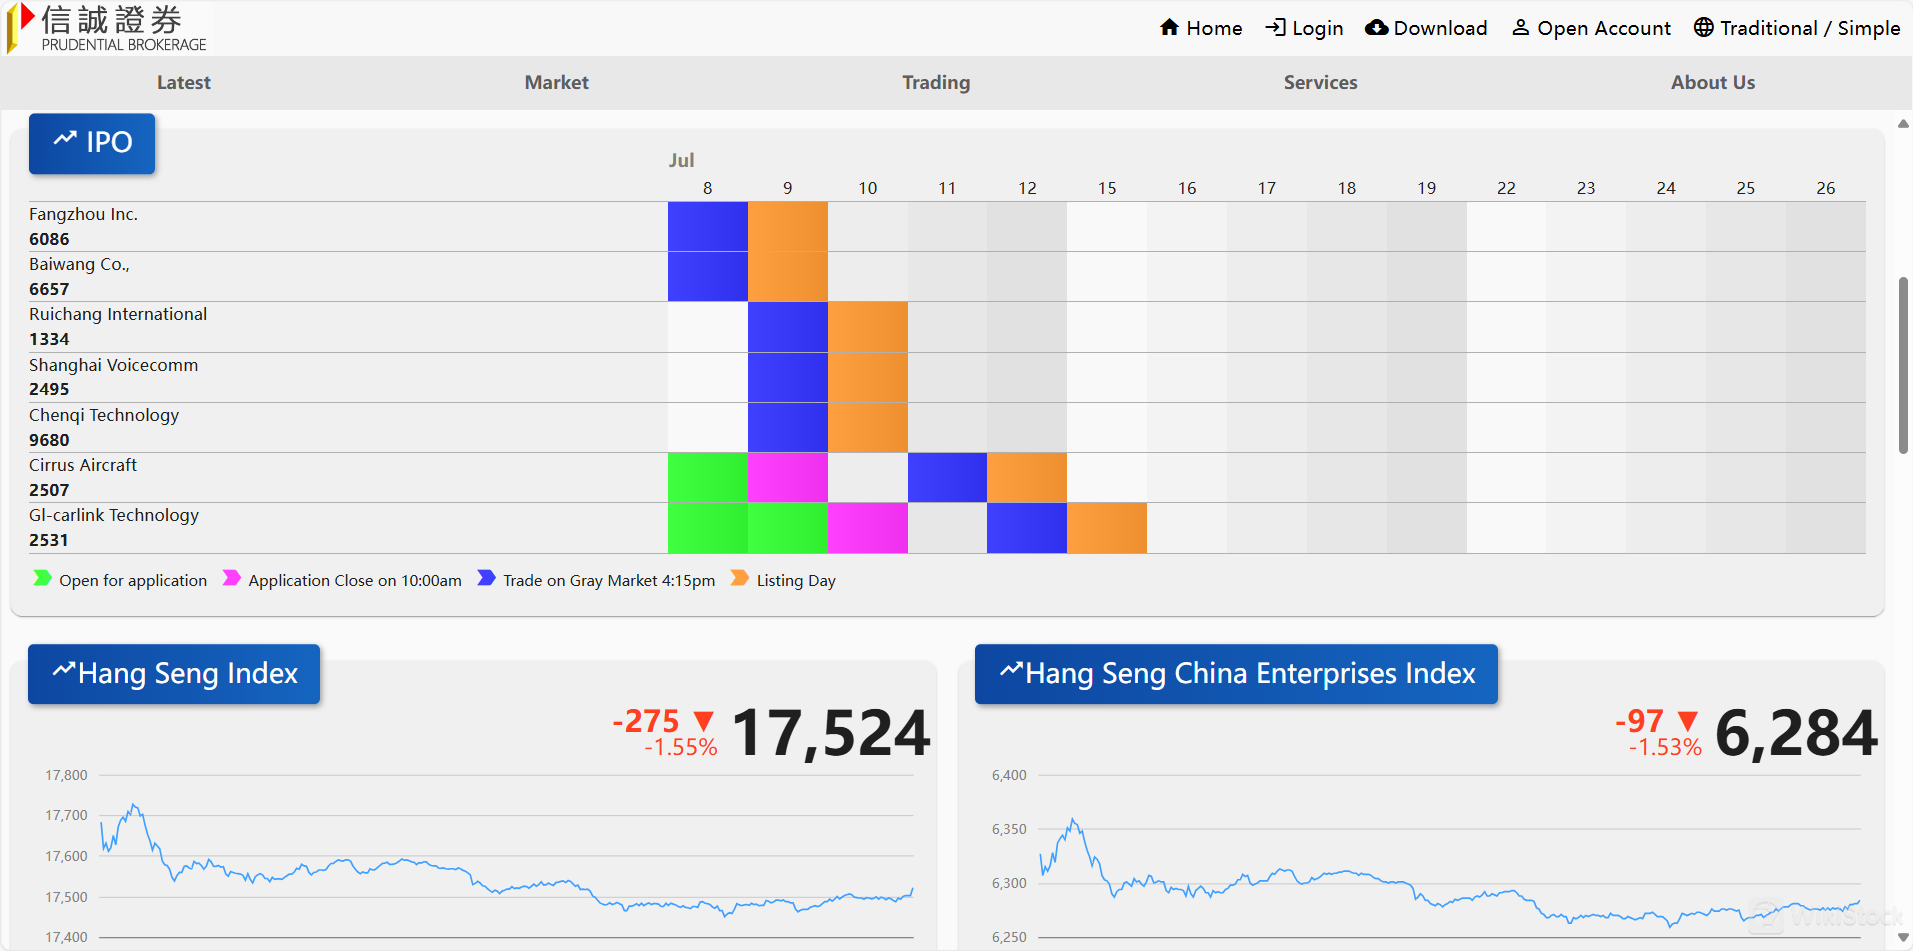Click the blue Gray Market legend arrow
Image resolution: width=1913 pixels, height=951 pixels.
tap(486, 578)
